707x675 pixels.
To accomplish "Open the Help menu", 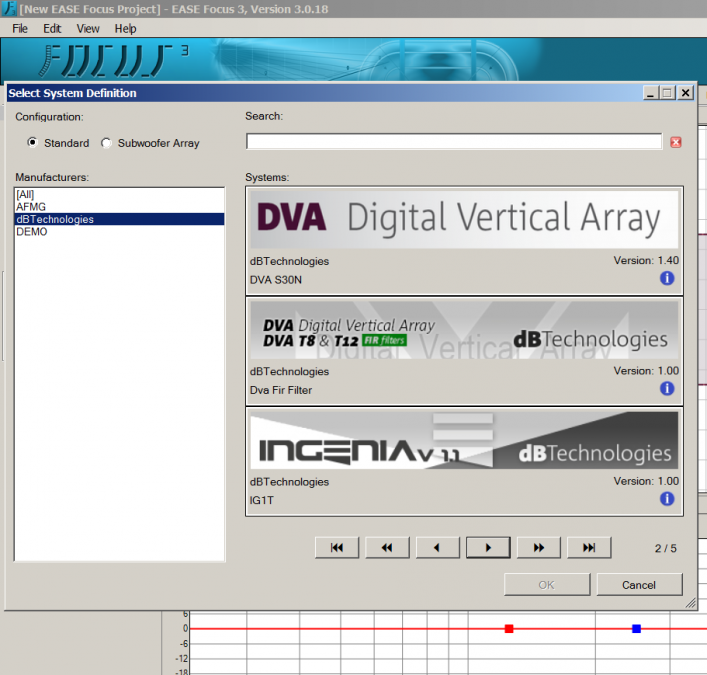I will pos(125,28).
